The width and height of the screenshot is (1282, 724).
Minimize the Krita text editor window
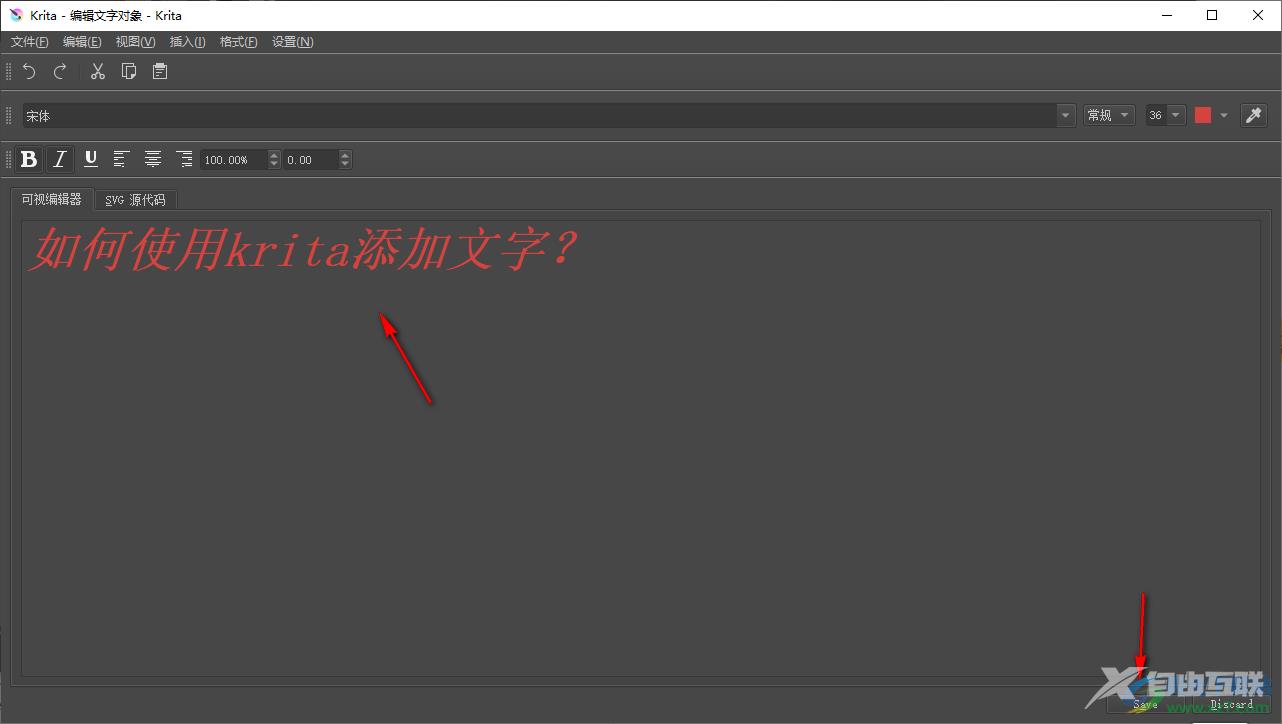1166,15
